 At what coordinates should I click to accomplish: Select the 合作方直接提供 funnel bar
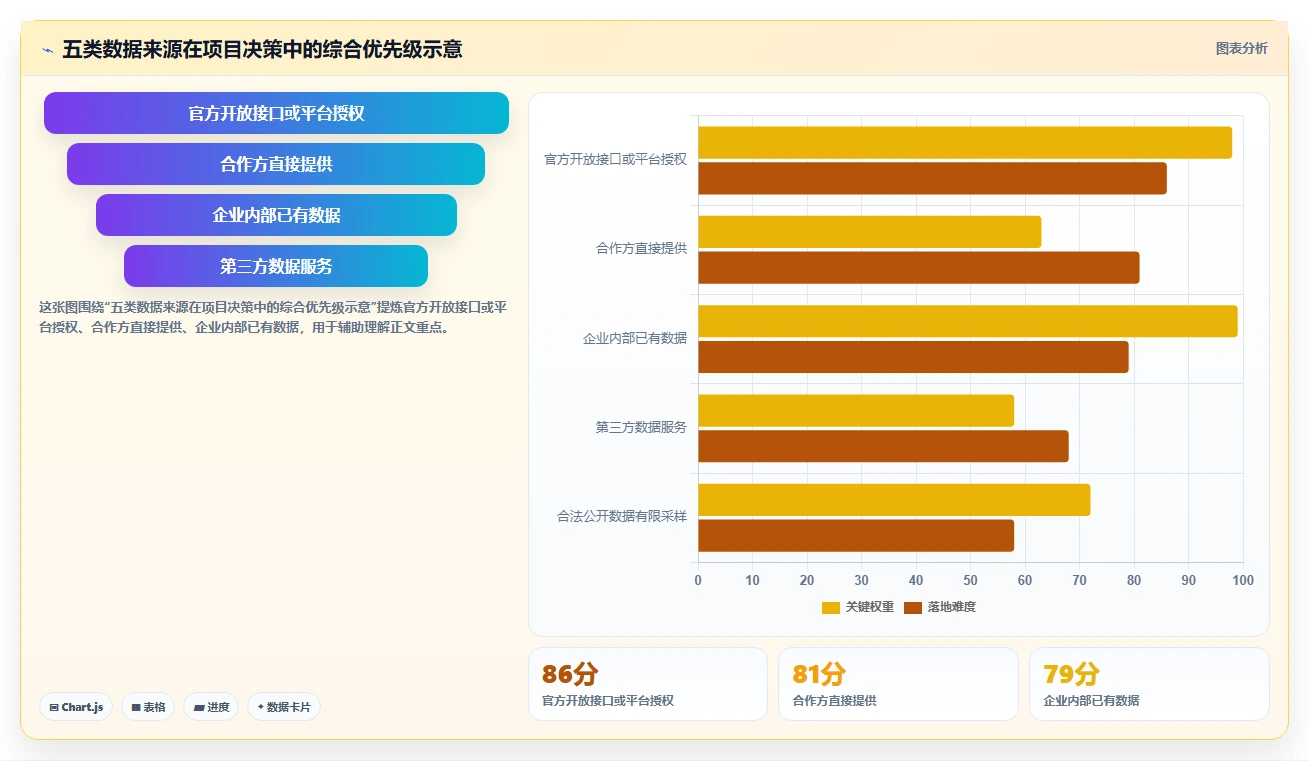276,164
